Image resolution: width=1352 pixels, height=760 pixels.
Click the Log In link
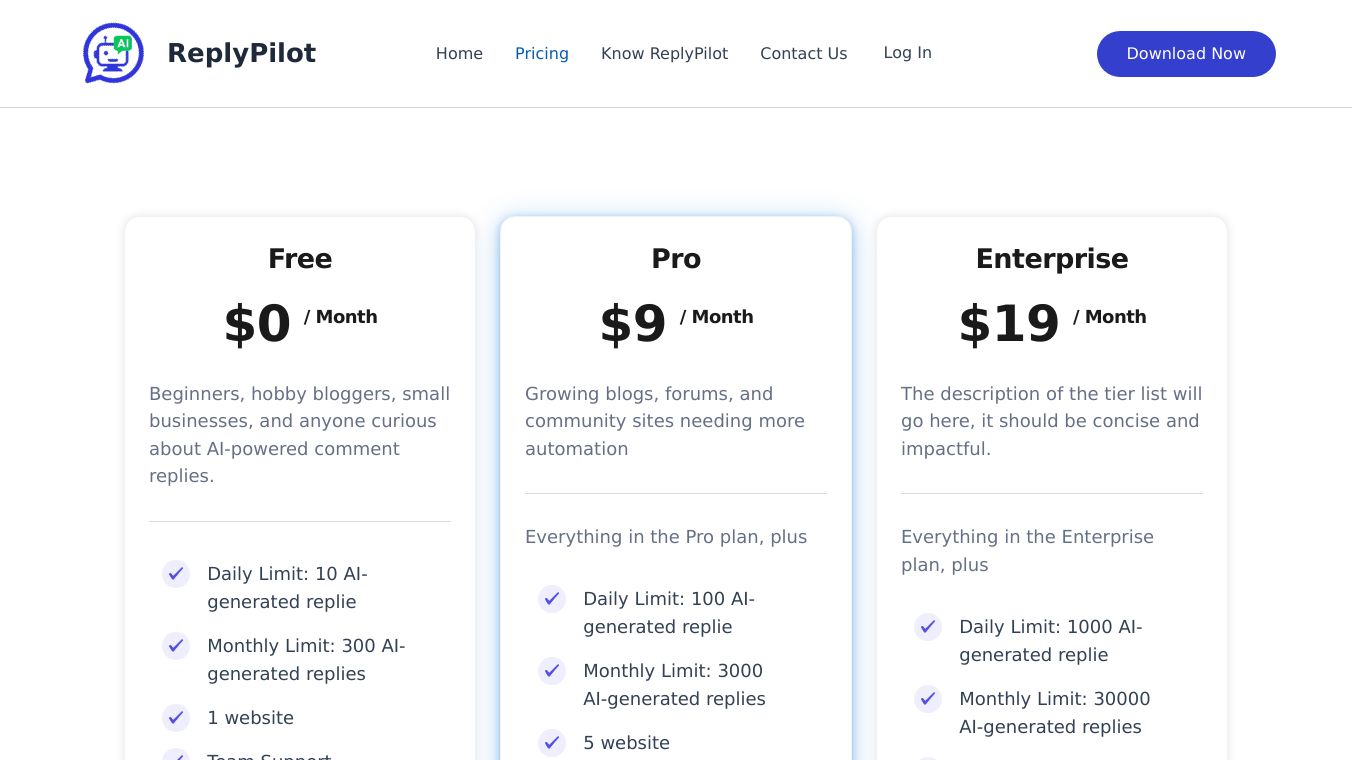point(907,53)
